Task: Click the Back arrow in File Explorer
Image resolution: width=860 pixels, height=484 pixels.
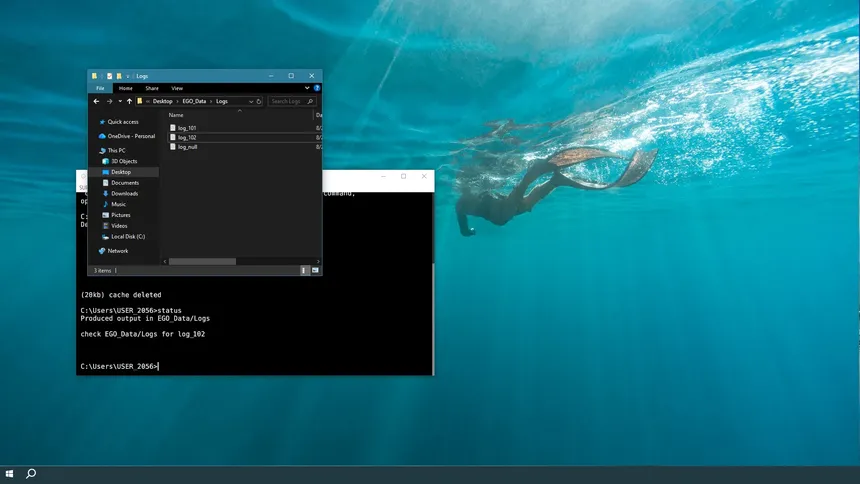Action: (97, 102)
